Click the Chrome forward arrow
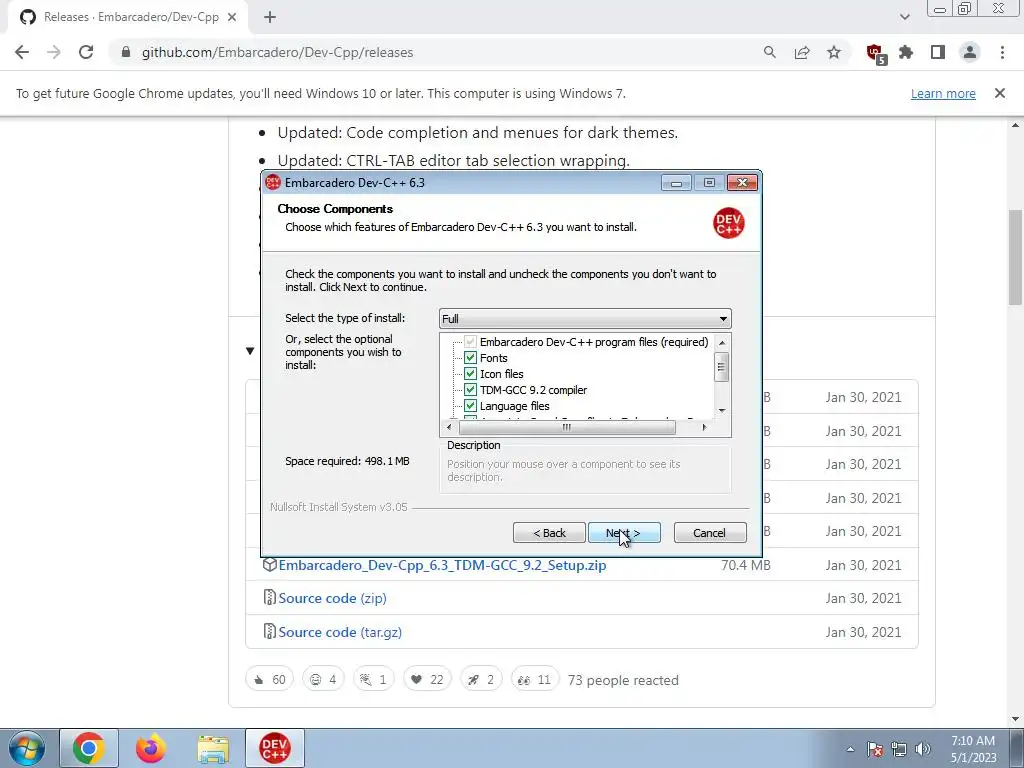The height and width of the screenshot is (768, 1024). coord(54,52)
